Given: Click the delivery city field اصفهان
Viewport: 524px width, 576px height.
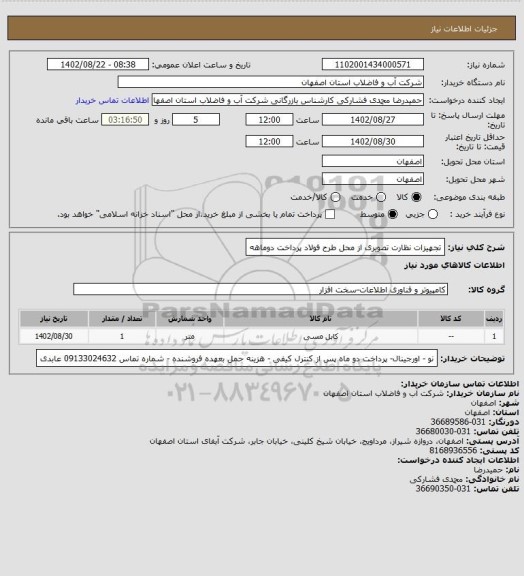Looking at the screenshot, I should click(373, 179).
